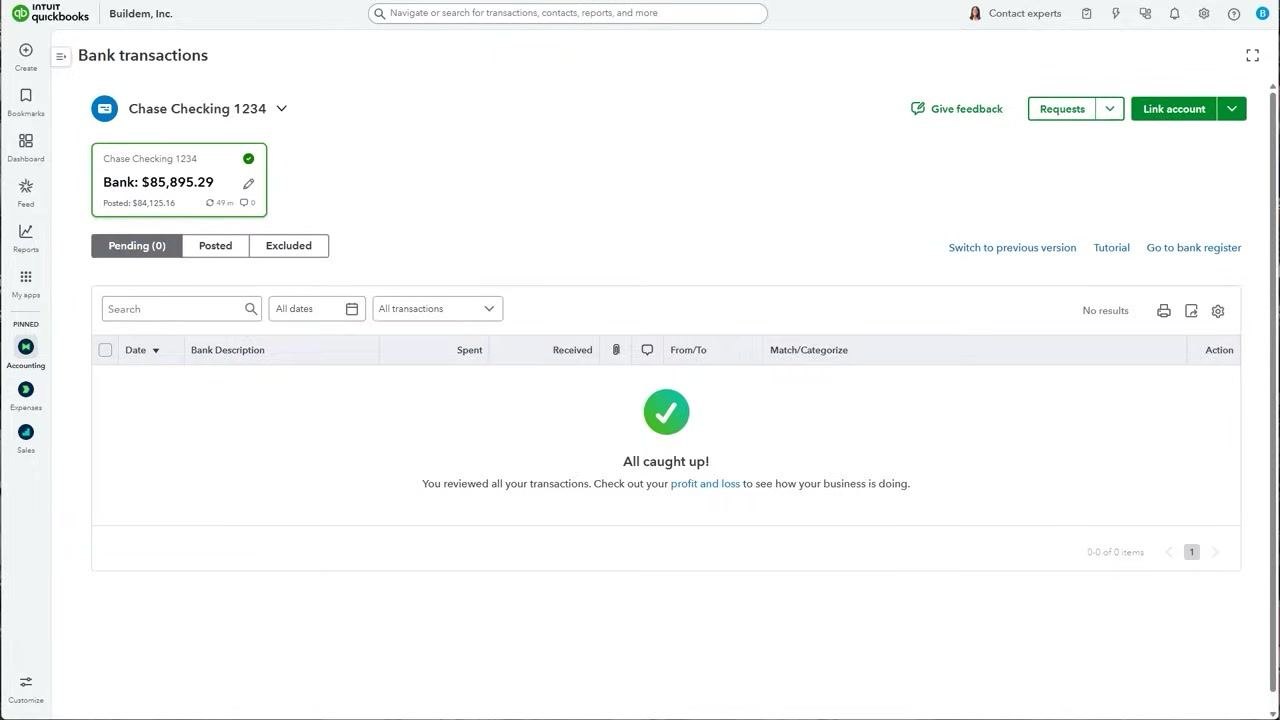This screenshot has width=1280, height=720.
Task: Open the help question mark icon
Action: click(1234, 14)
